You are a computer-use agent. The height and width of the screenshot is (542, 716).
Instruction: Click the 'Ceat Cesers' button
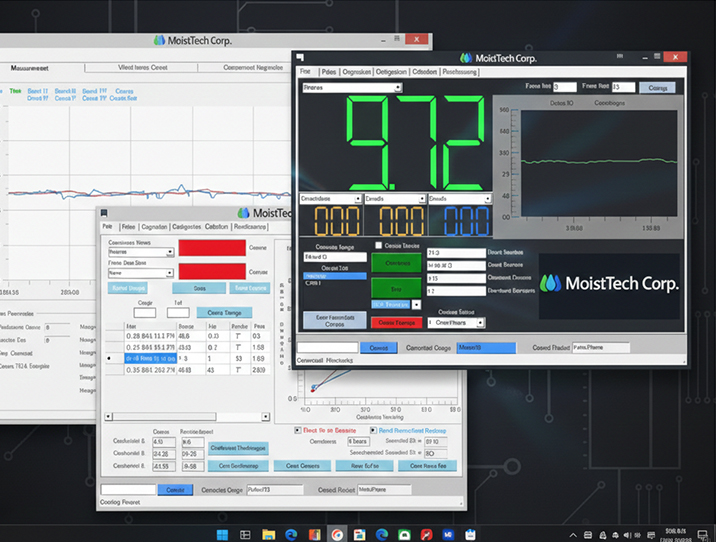coord(302,466)
